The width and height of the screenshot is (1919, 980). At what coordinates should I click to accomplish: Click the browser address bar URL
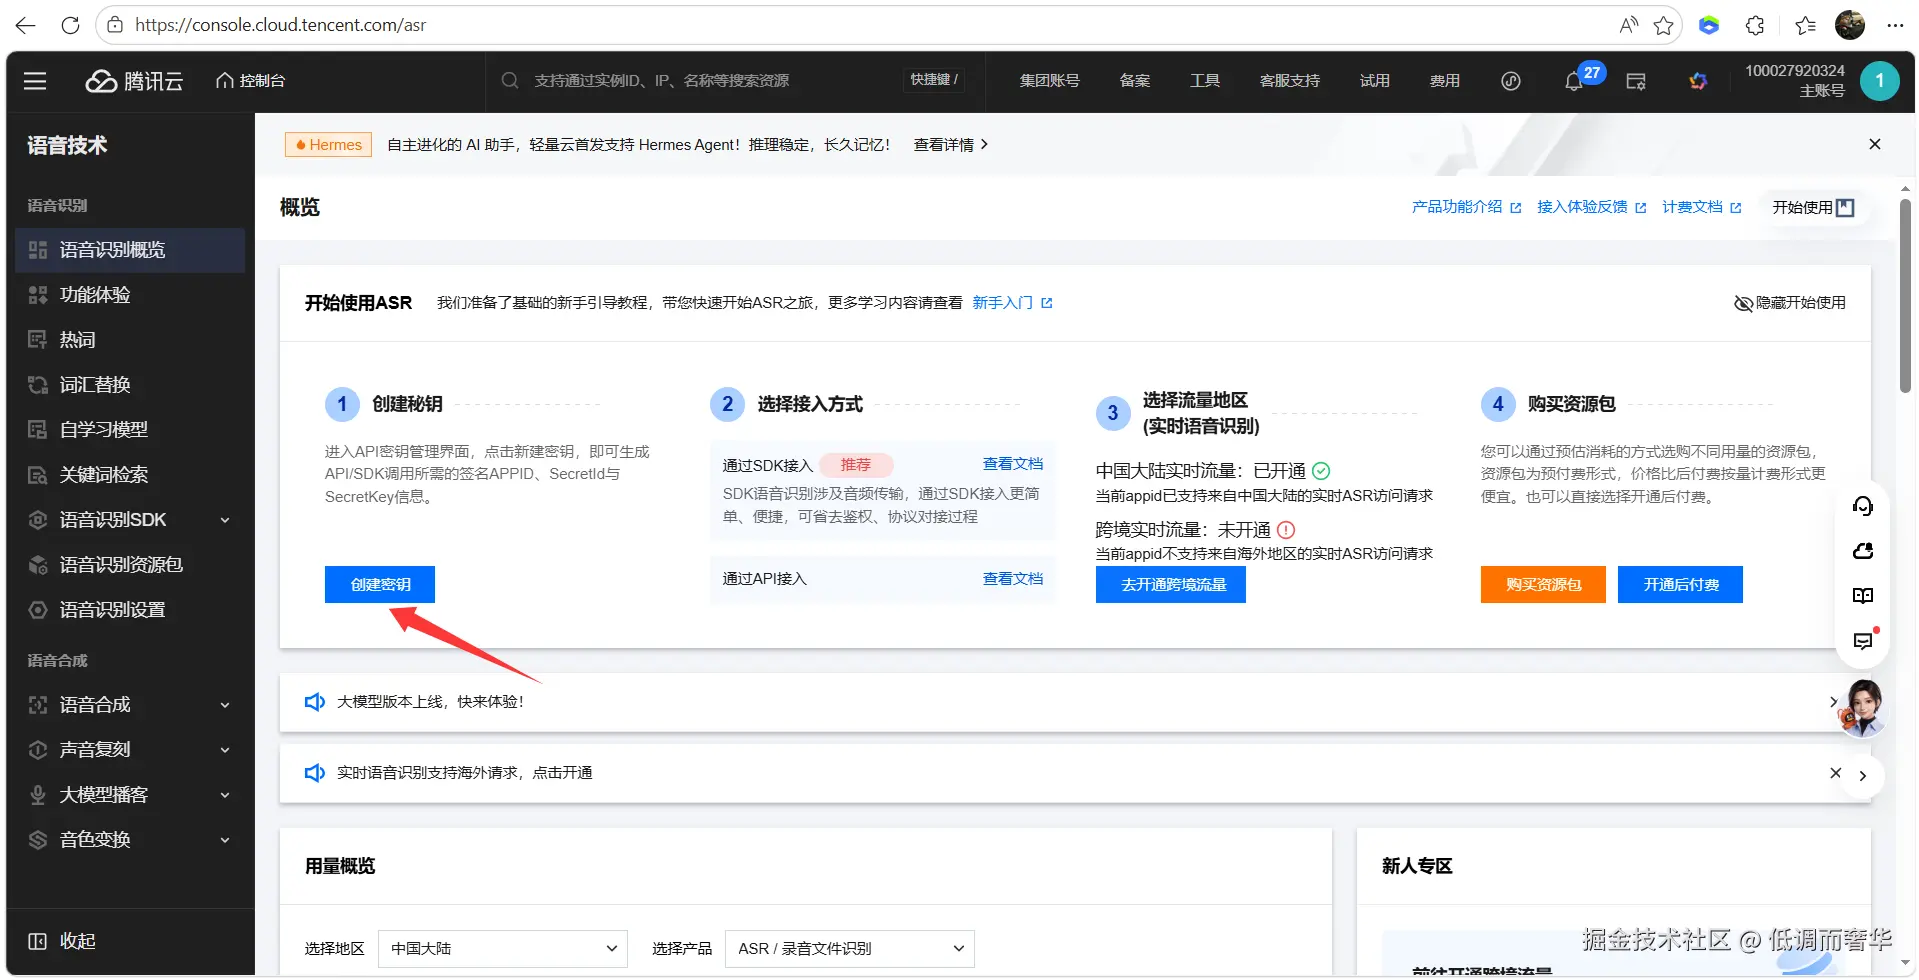280,25
